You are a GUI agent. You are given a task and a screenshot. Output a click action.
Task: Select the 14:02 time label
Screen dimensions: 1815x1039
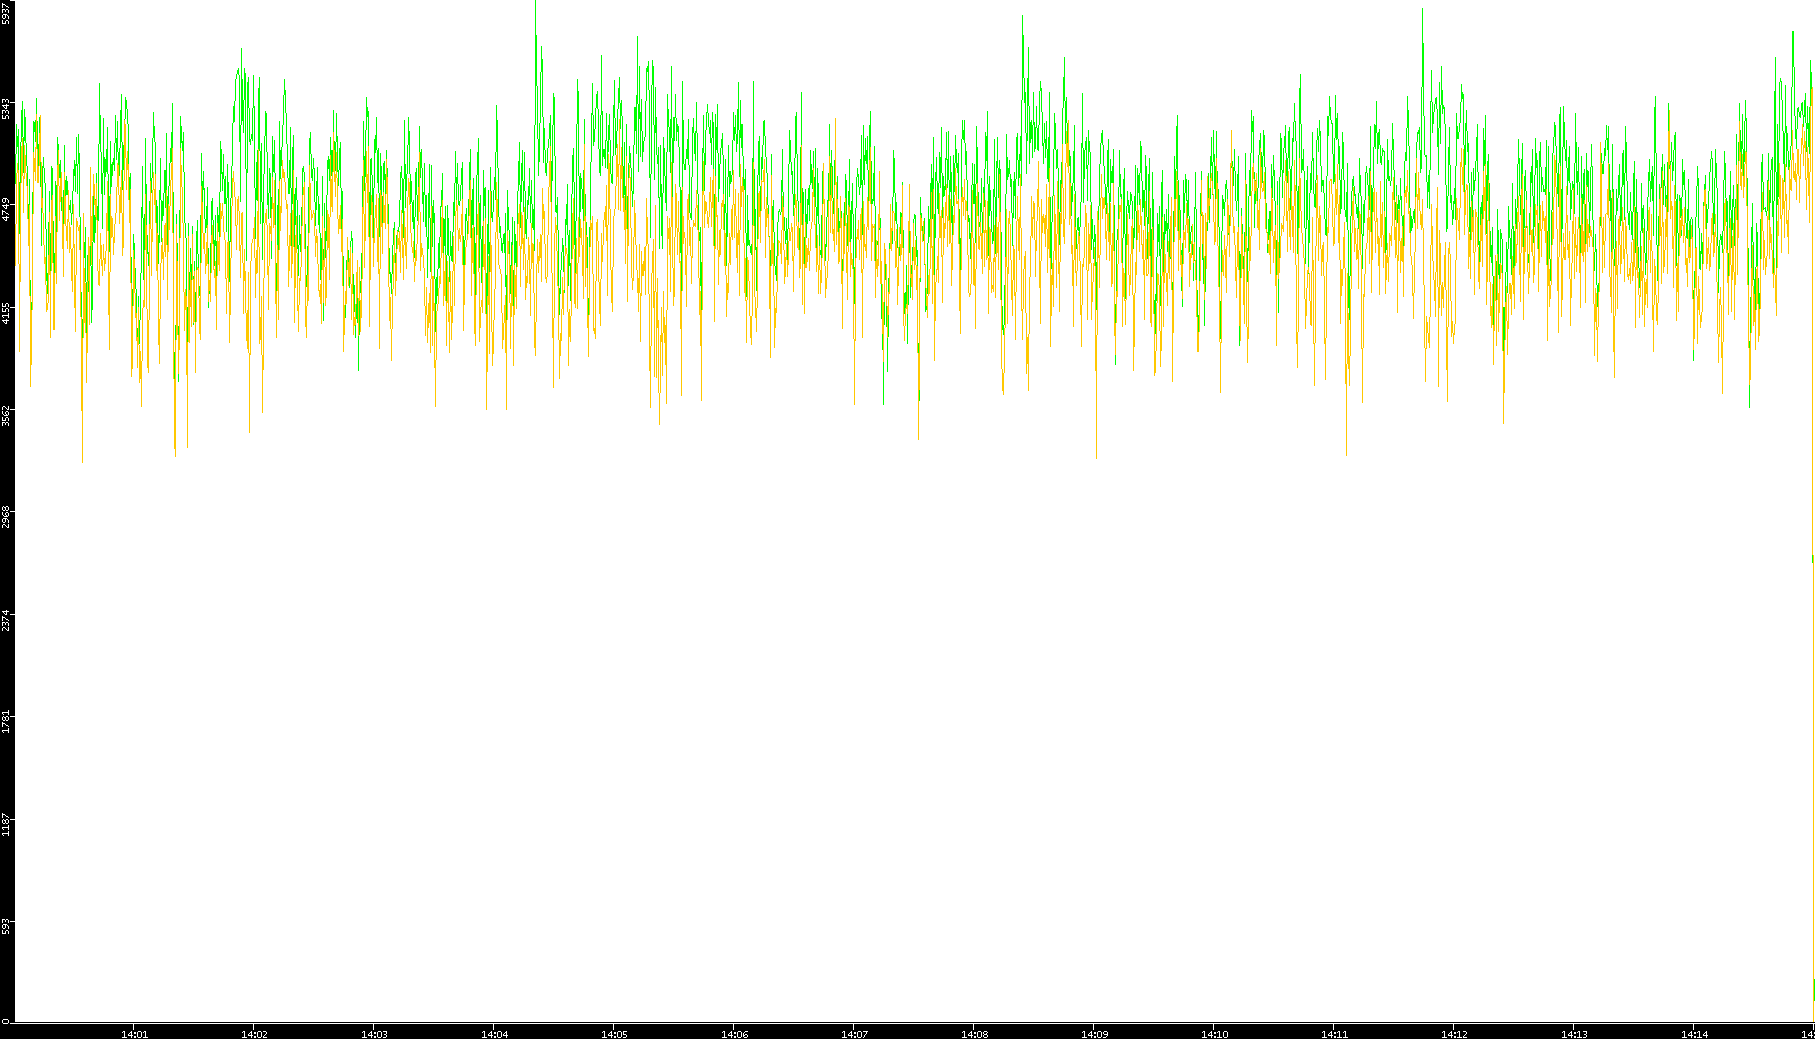[x=254, y=1034]
